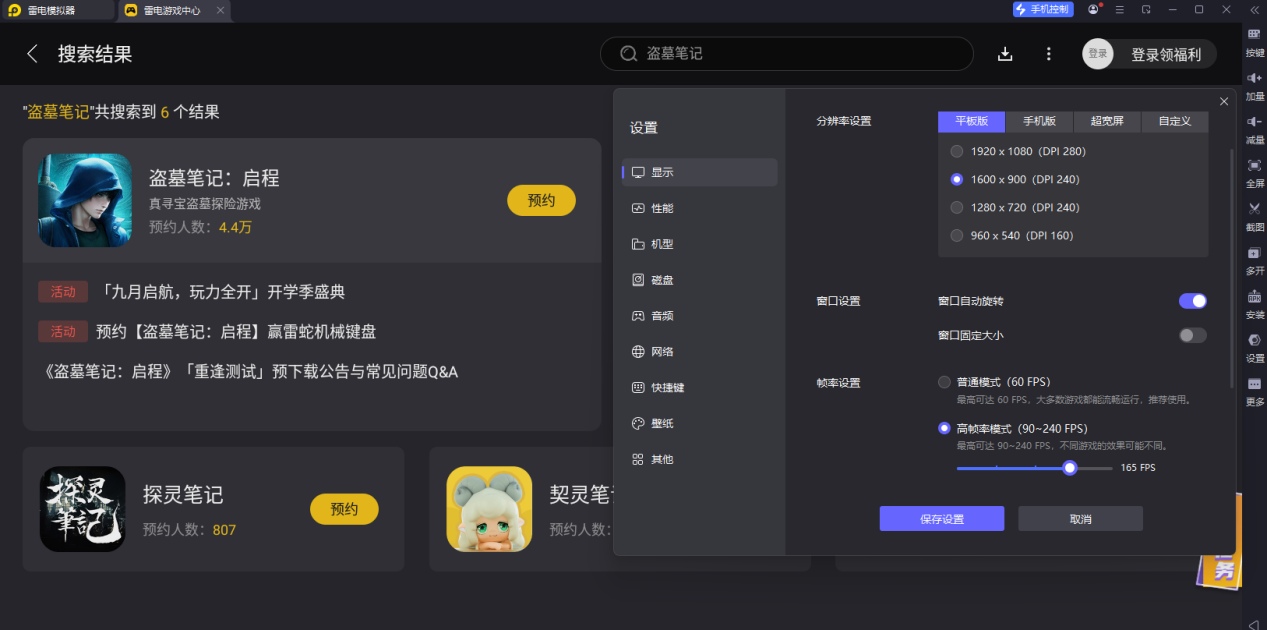Open the 机型 settings section
Viewport: 1267px width, 630px height.
pyautogui.click(x=699, y=244)
